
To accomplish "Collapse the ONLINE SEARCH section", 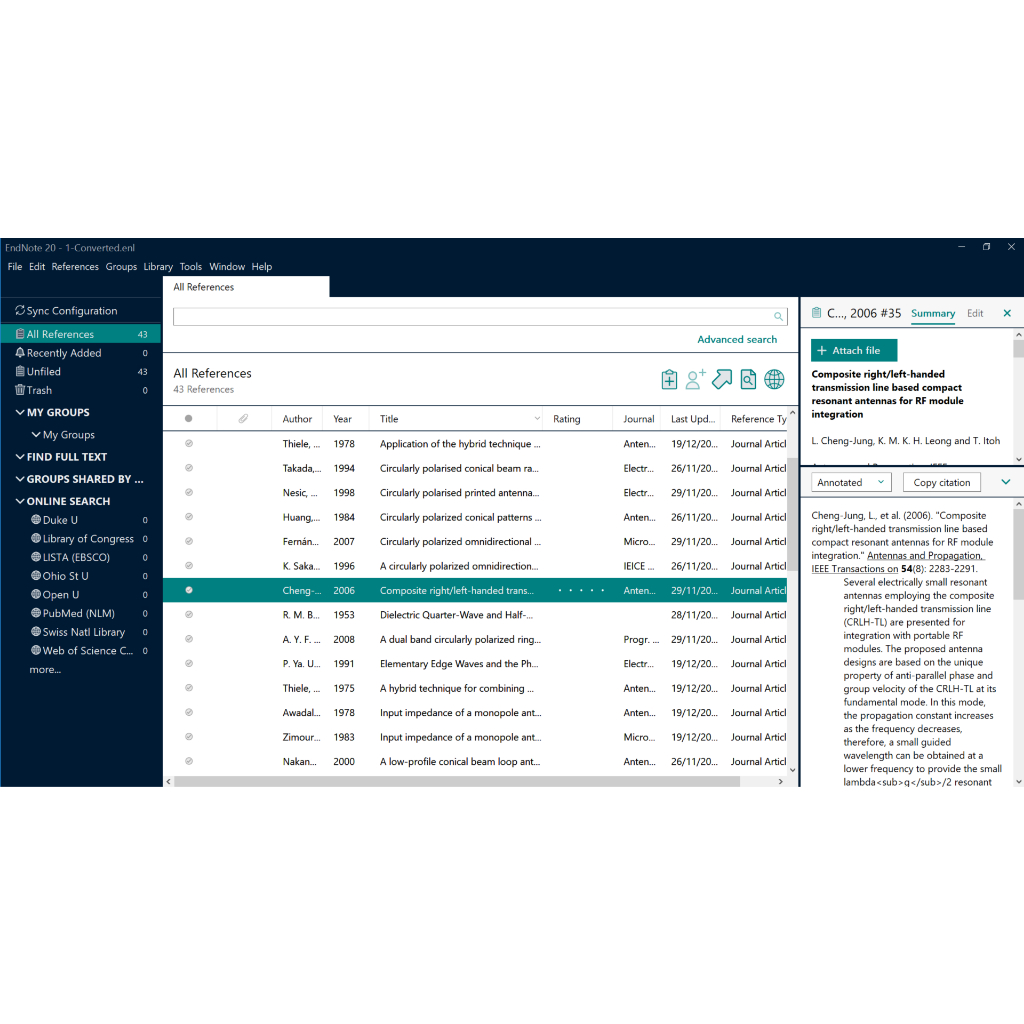I will click(x=20, y=502).
